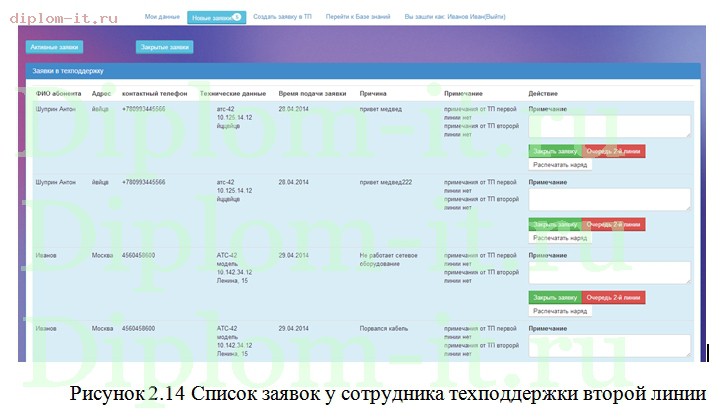
Task: Close the Не работает сетевое оборудование request
Action: [x=555, y=298]
